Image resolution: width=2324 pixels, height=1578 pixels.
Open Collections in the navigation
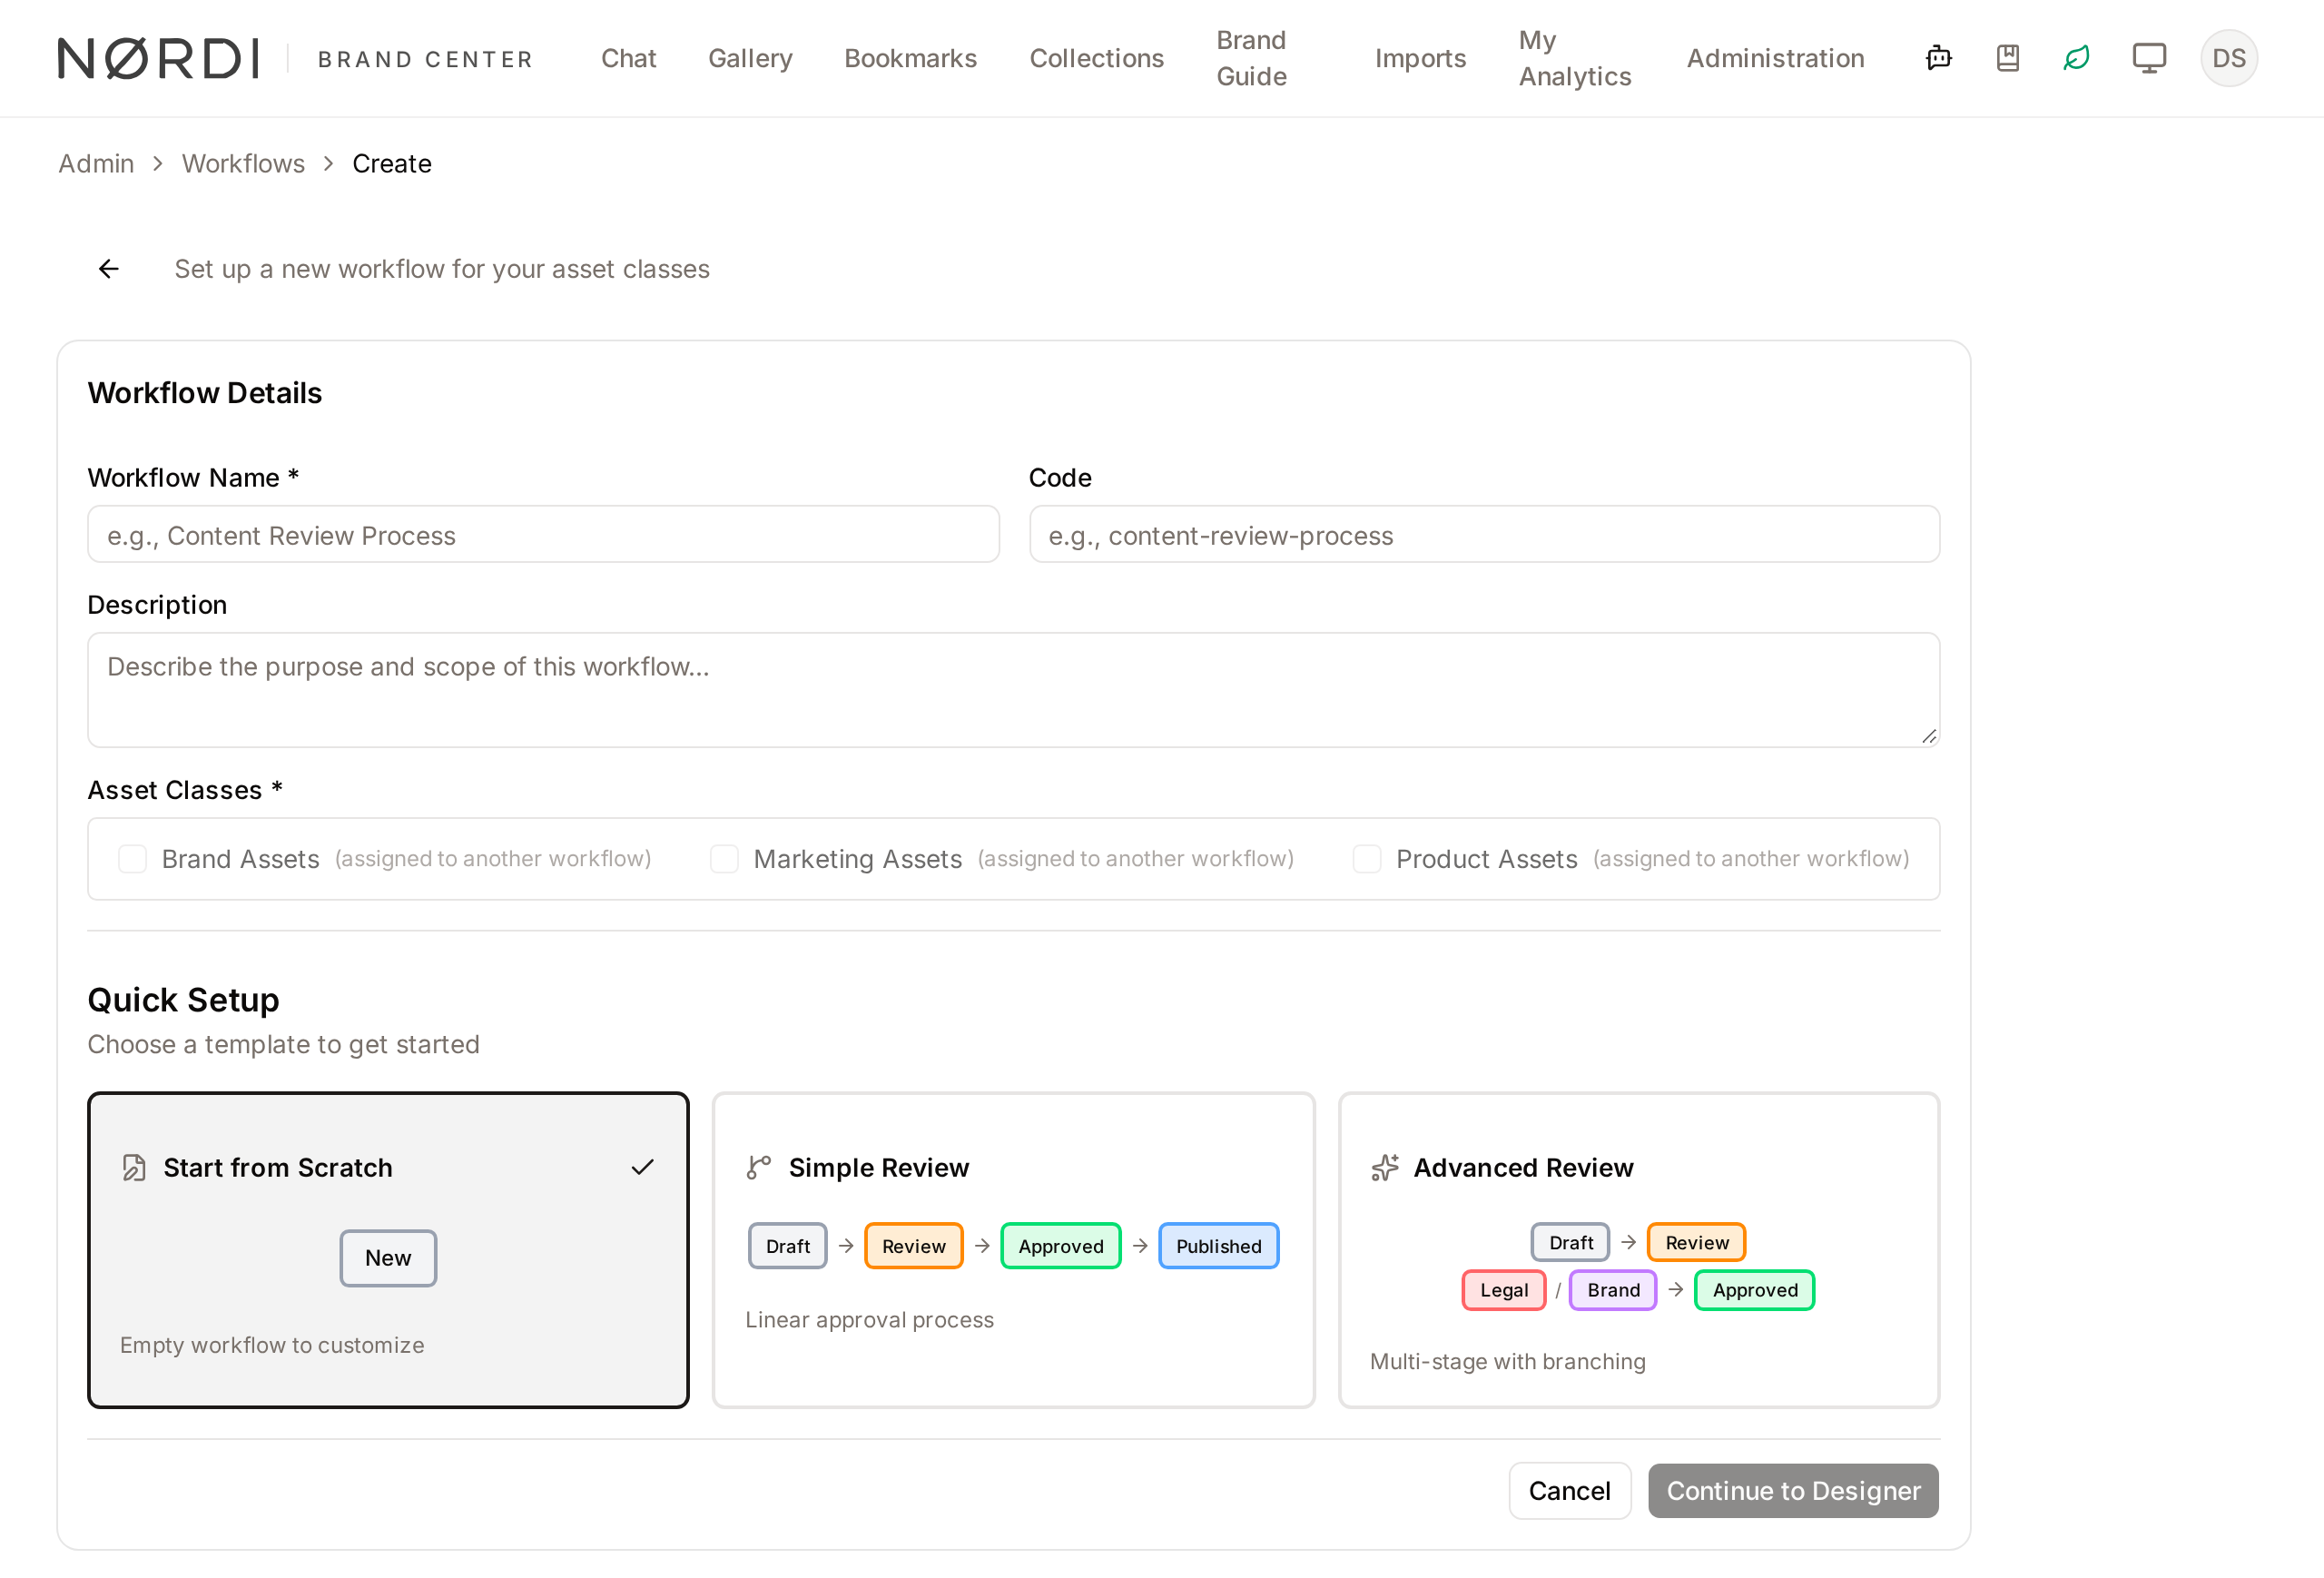click(x=1096, y=58)
